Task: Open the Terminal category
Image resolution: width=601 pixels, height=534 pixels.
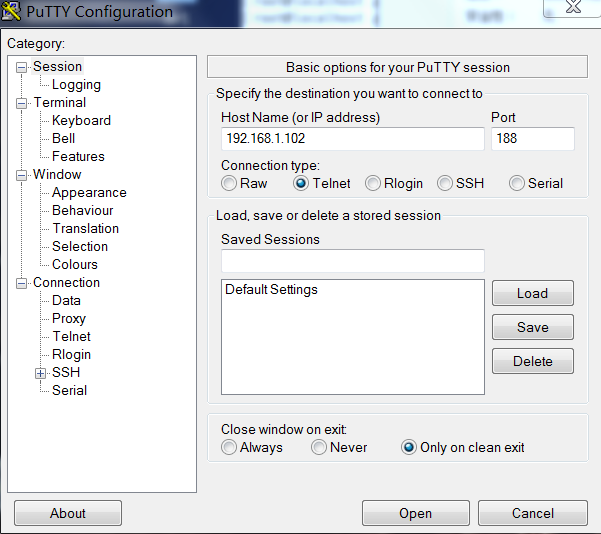Action: (x=60, y=102)
